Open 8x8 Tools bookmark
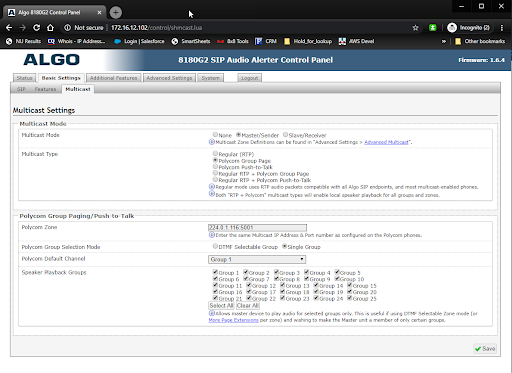The image size is (512, 373). pos(233,41)
